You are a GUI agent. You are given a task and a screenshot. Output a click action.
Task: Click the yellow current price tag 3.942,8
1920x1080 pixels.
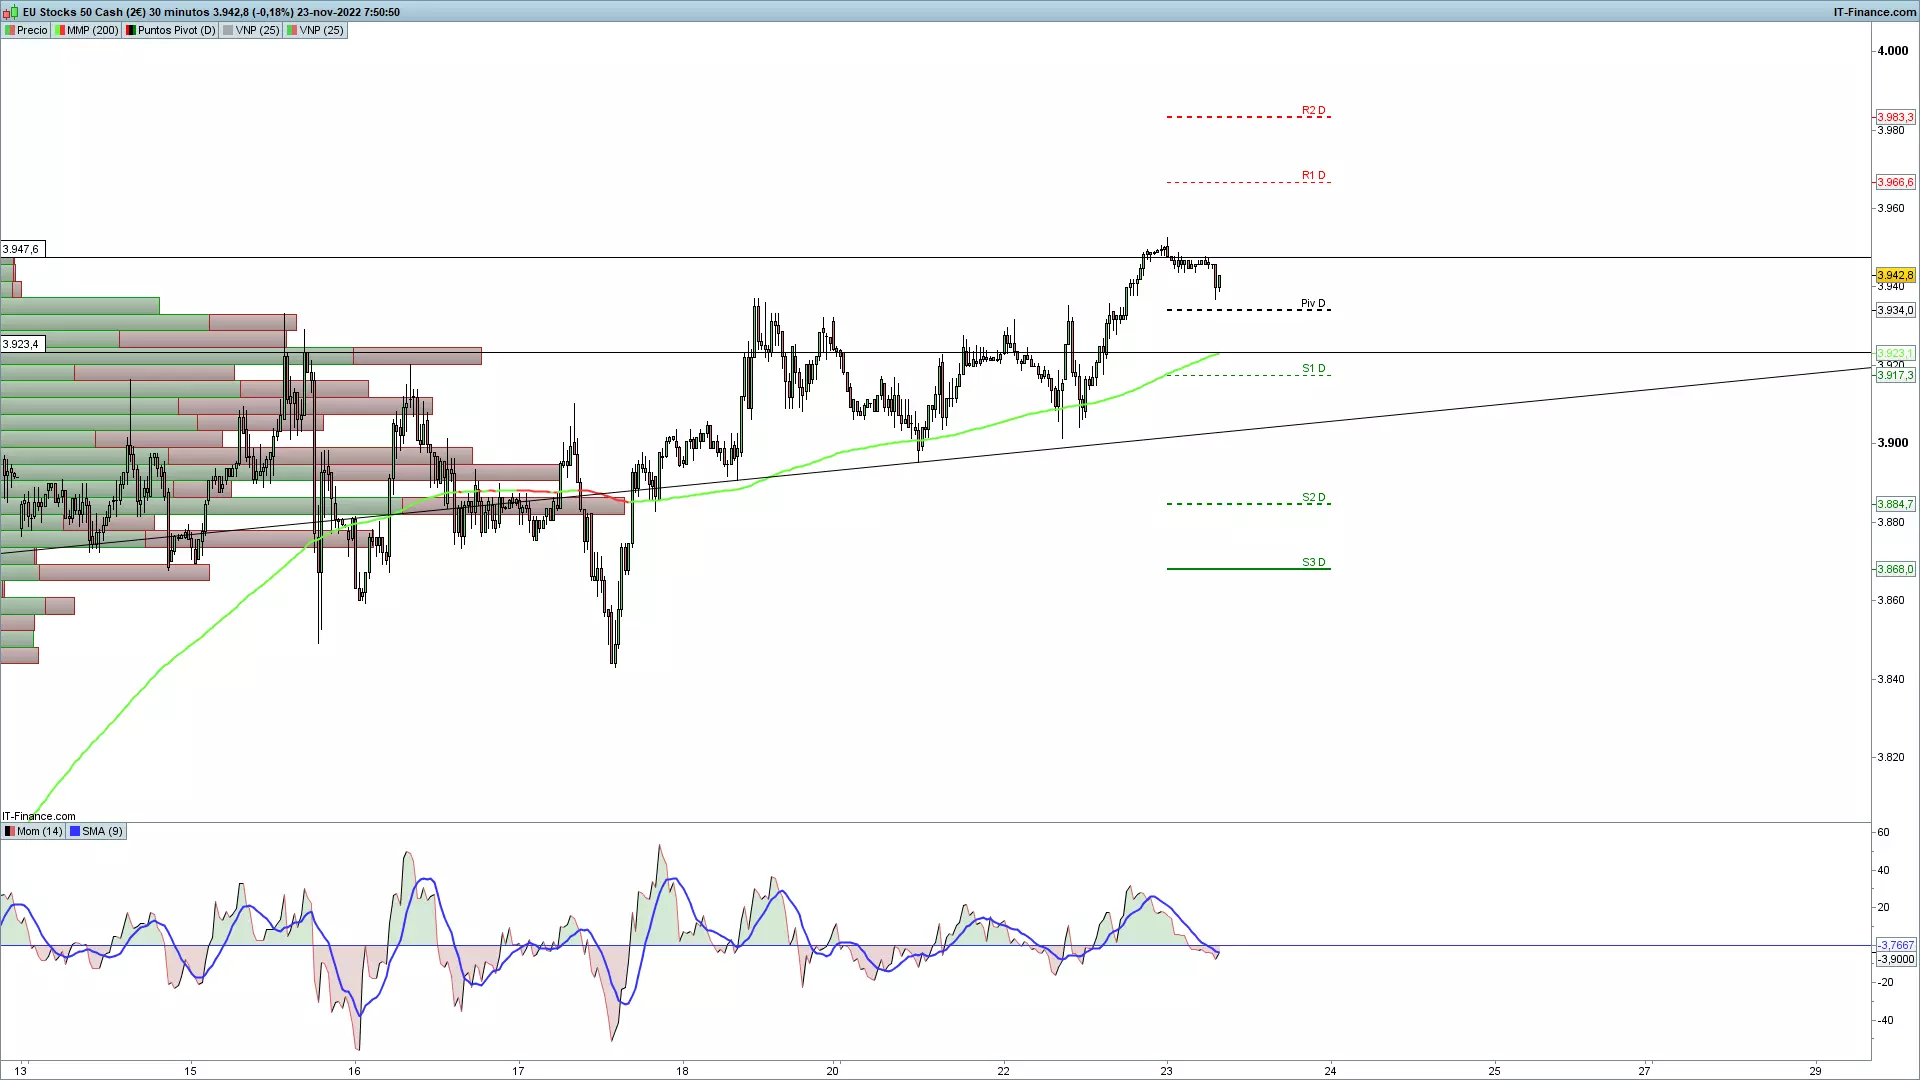coord(1895,275)
